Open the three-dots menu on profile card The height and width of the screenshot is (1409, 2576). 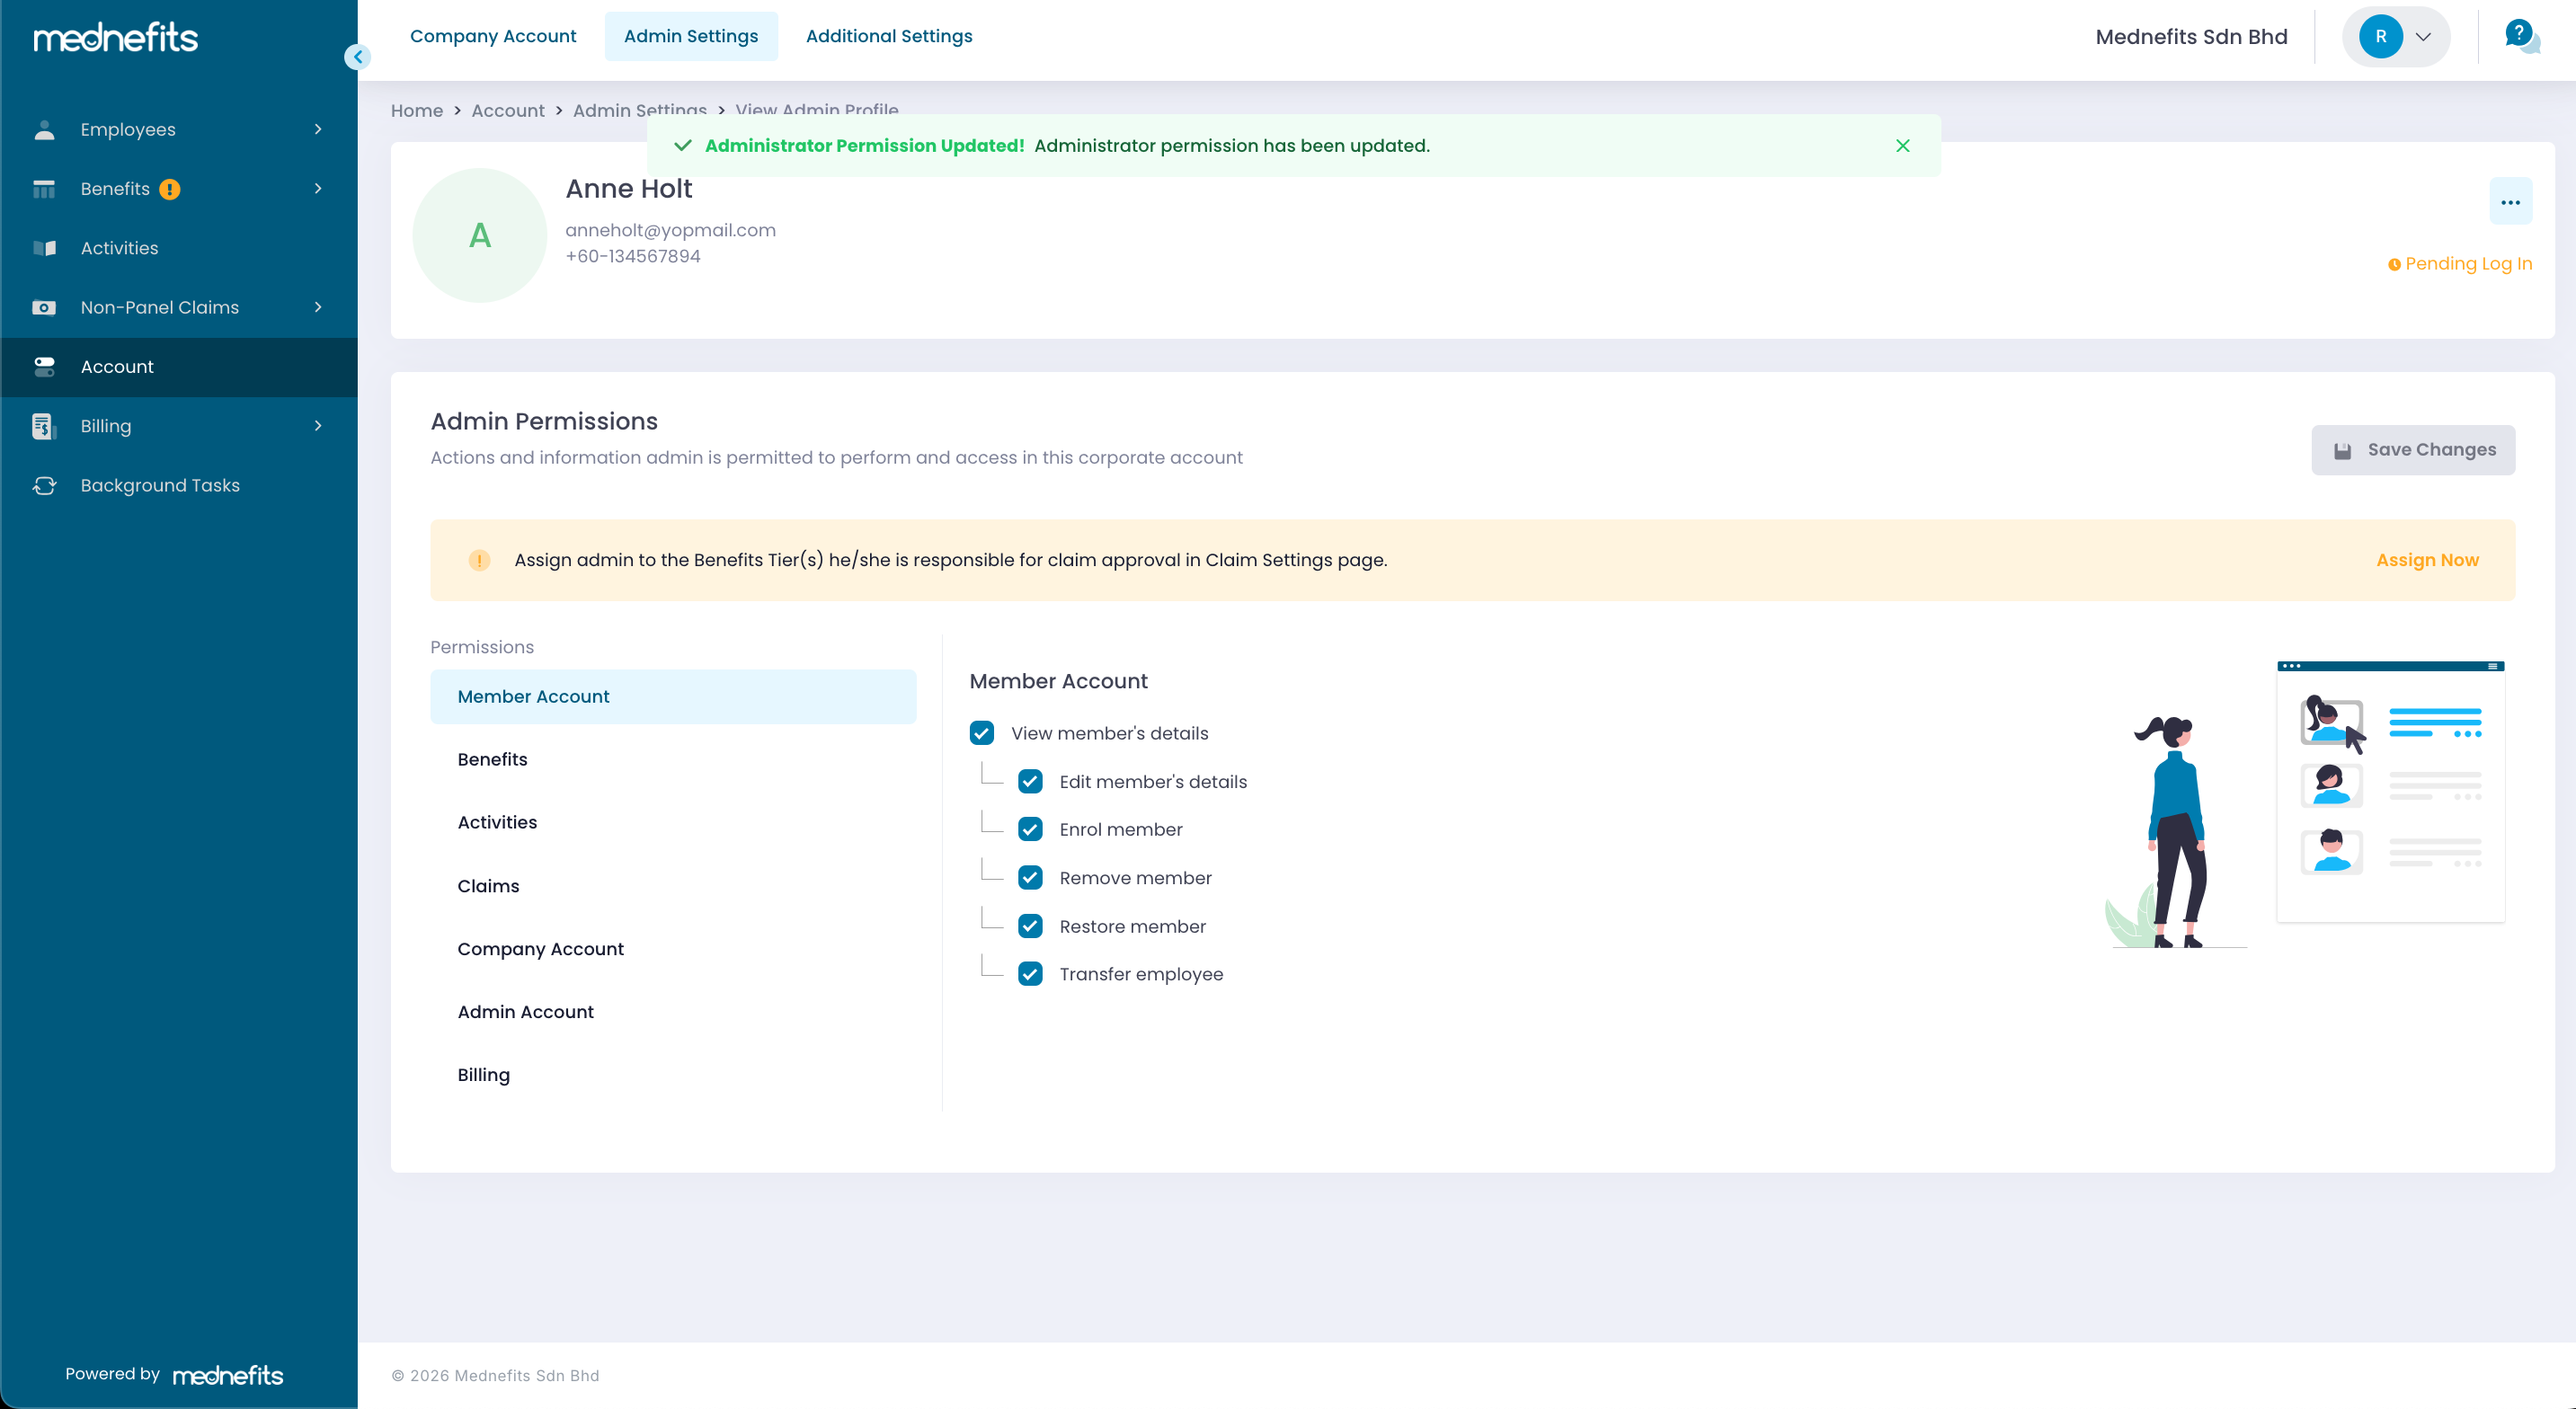2510,202
